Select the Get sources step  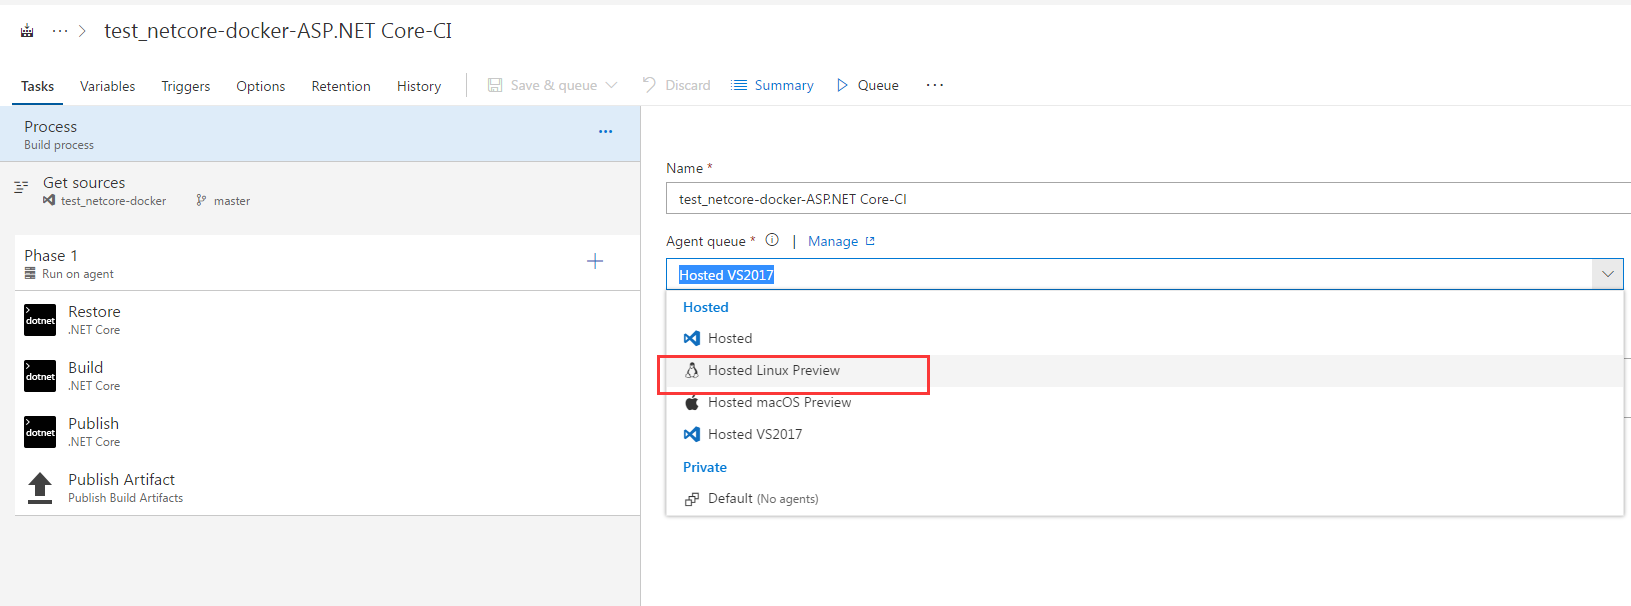click(320, 191)
